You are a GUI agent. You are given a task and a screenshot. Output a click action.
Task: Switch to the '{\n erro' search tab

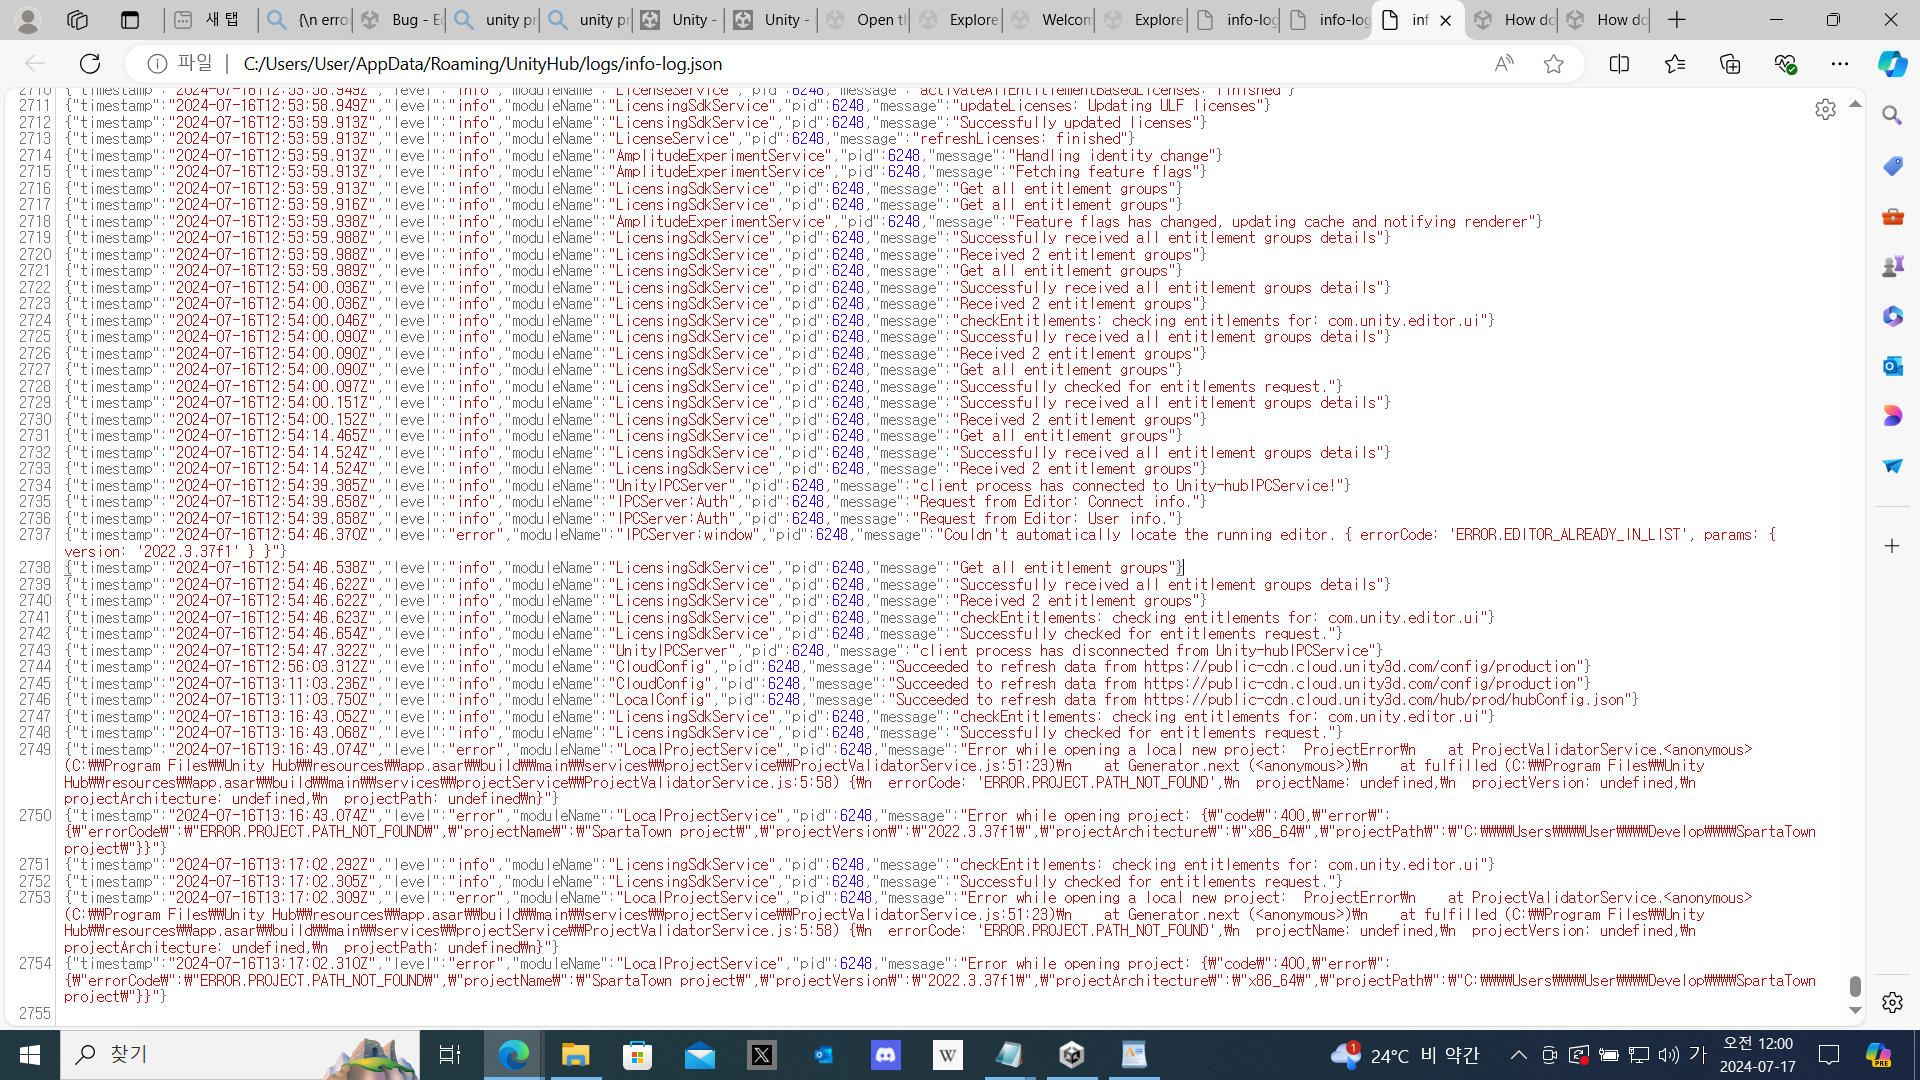307,19
